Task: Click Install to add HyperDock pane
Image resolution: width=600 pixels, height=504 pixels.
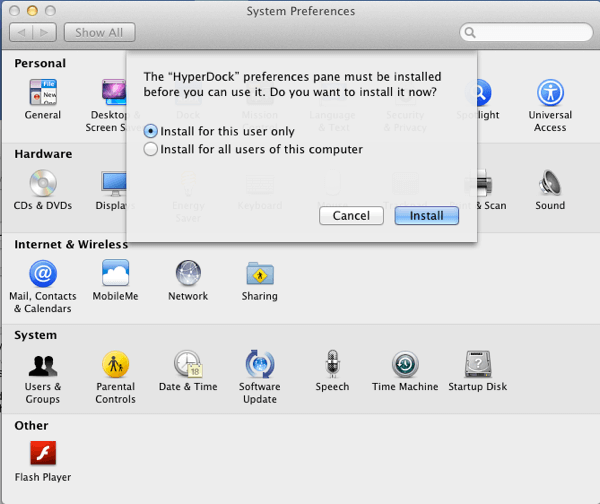Action: [x=427, y=215]
